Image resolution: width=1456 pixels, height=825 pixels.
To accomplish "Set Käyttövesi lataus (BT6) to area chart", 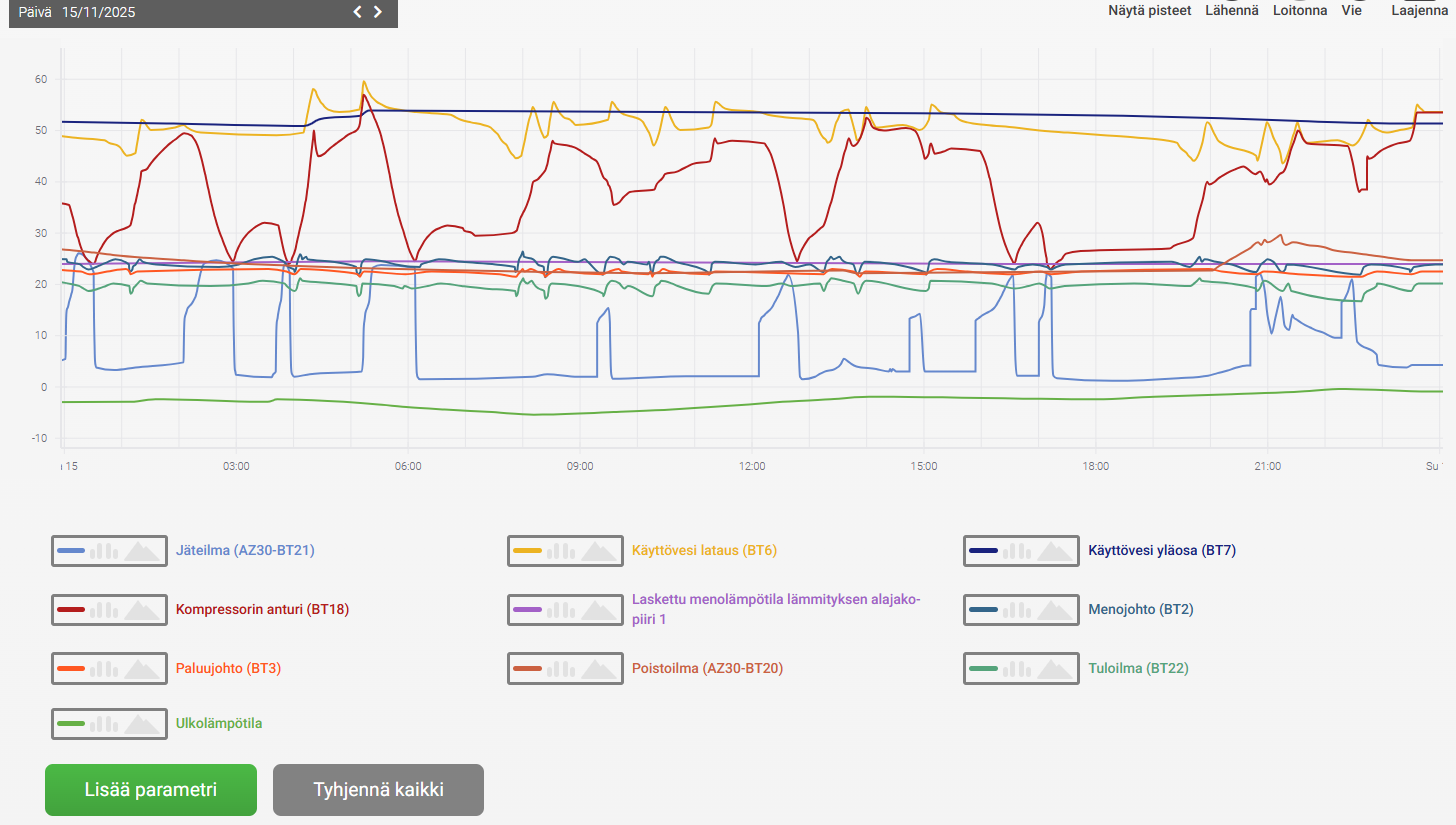I will (x=599, y=551).
